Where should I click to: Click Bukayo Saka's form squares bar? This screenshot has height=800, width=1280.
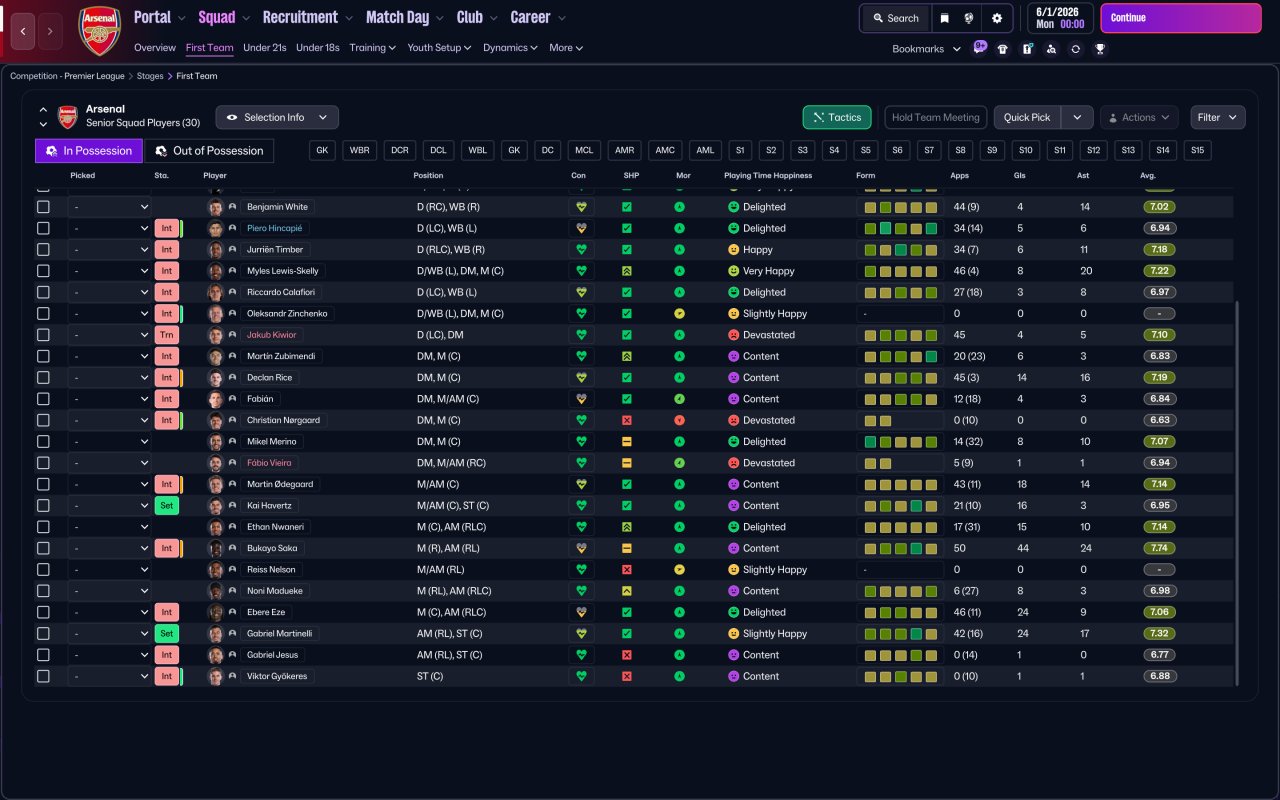pos(900,548)
